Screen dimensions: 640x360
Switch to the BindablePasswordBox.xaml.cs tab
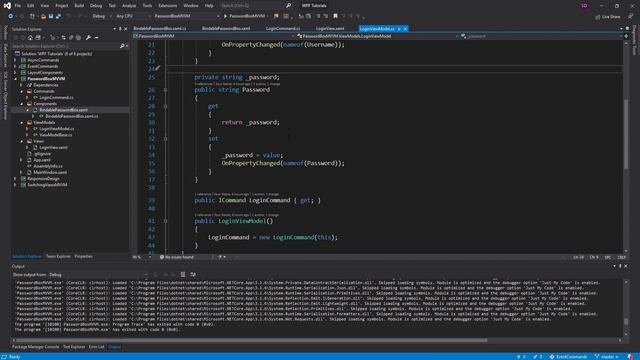160,29
